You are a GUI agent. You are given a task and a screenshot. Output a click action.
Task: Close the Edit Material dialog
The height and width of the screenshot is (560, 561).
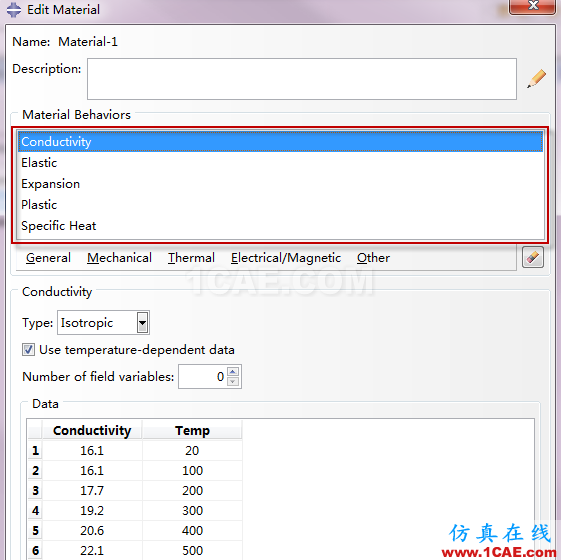click(532, 6)
